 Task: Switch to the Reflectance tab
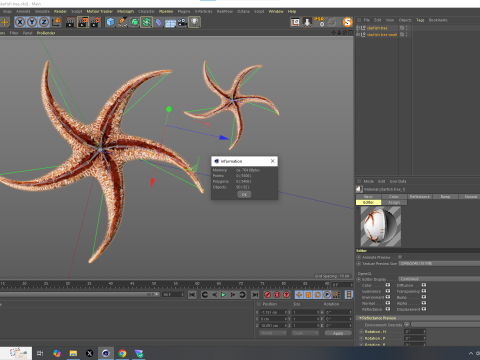coord(420,197)
